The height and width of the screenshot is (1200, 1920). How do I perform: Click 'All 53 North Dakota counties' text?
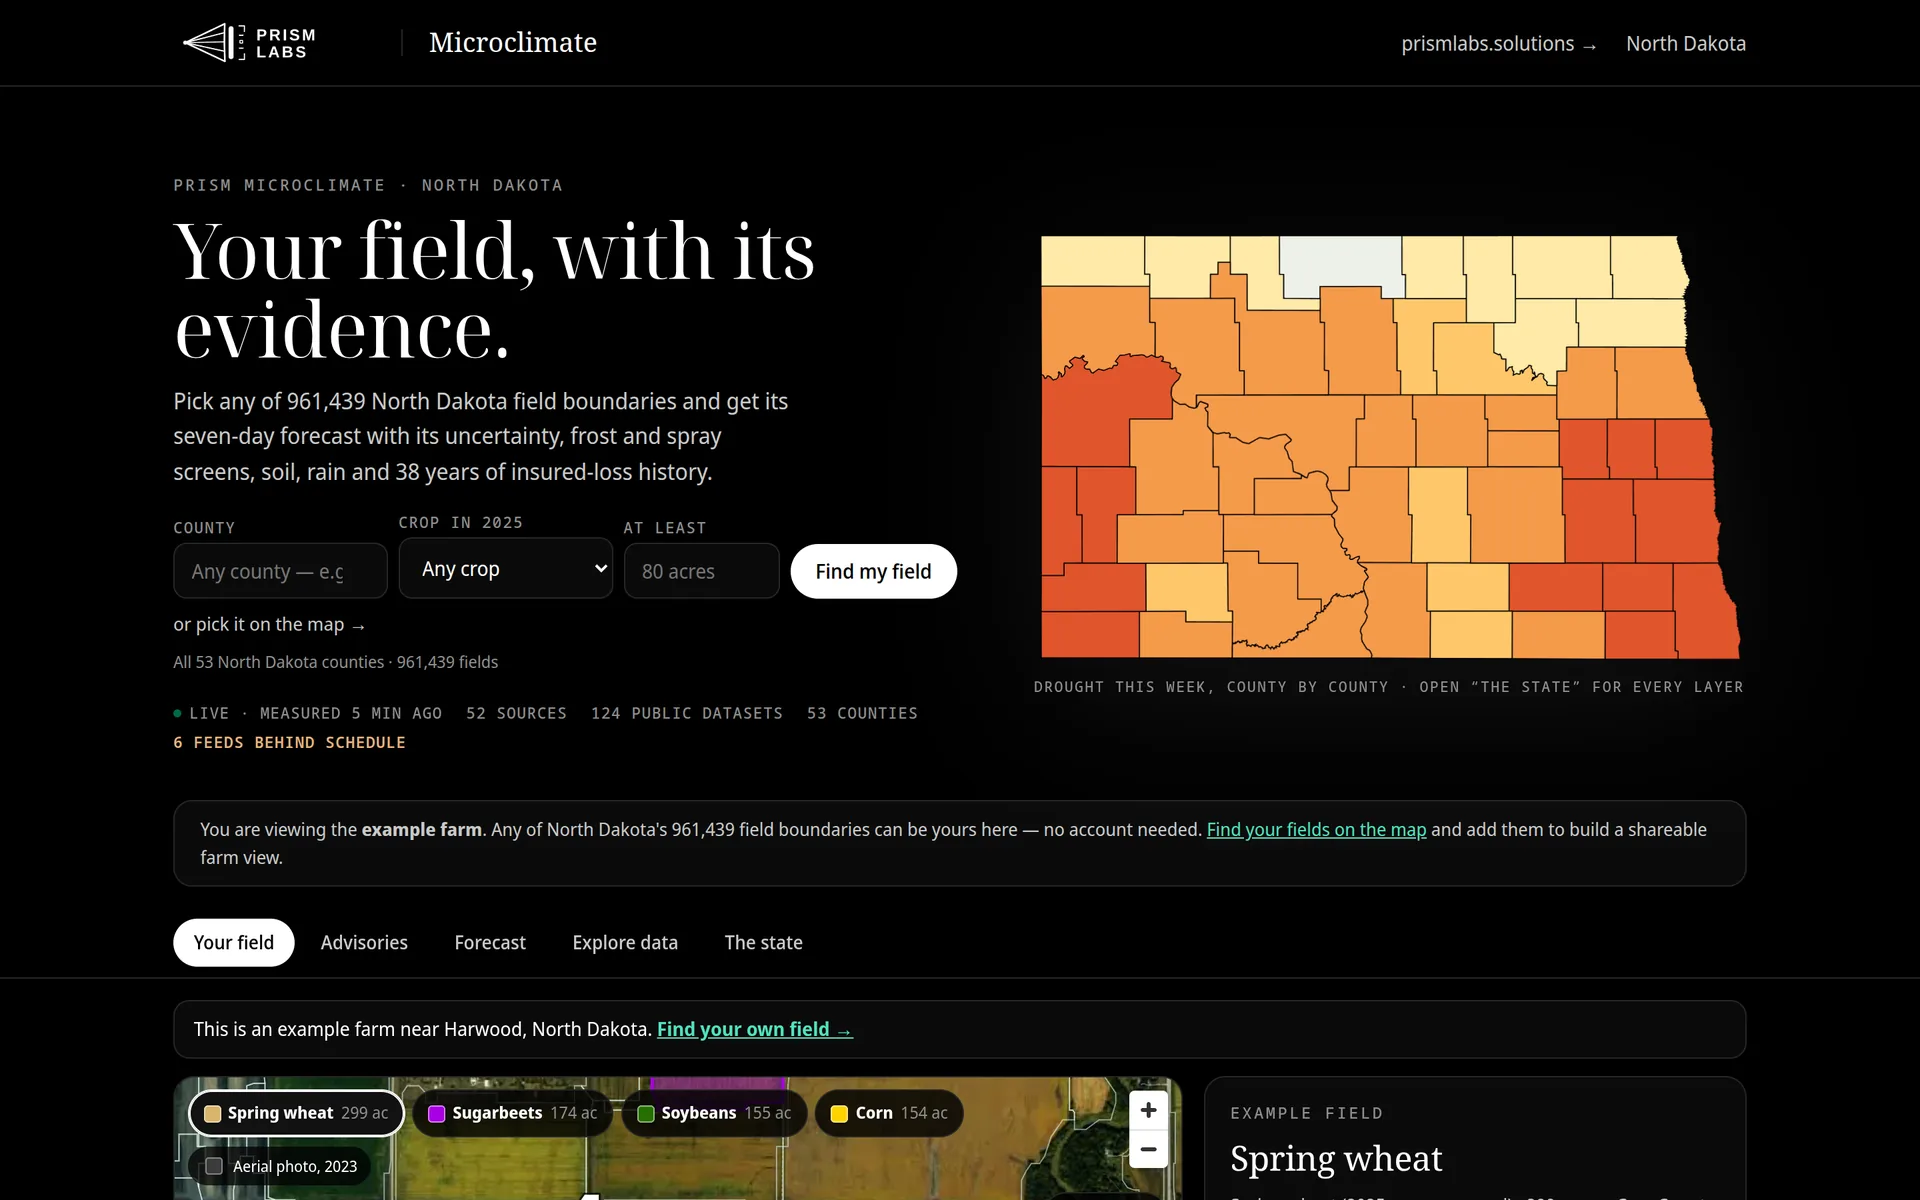pyautogui.click(x=279, y=662)
